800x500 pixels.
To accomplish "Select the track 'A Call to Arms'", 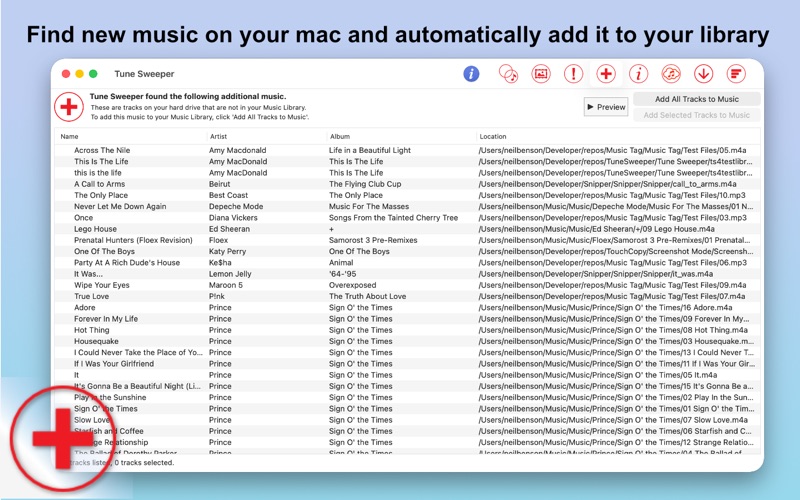I will tap(99, 184).
